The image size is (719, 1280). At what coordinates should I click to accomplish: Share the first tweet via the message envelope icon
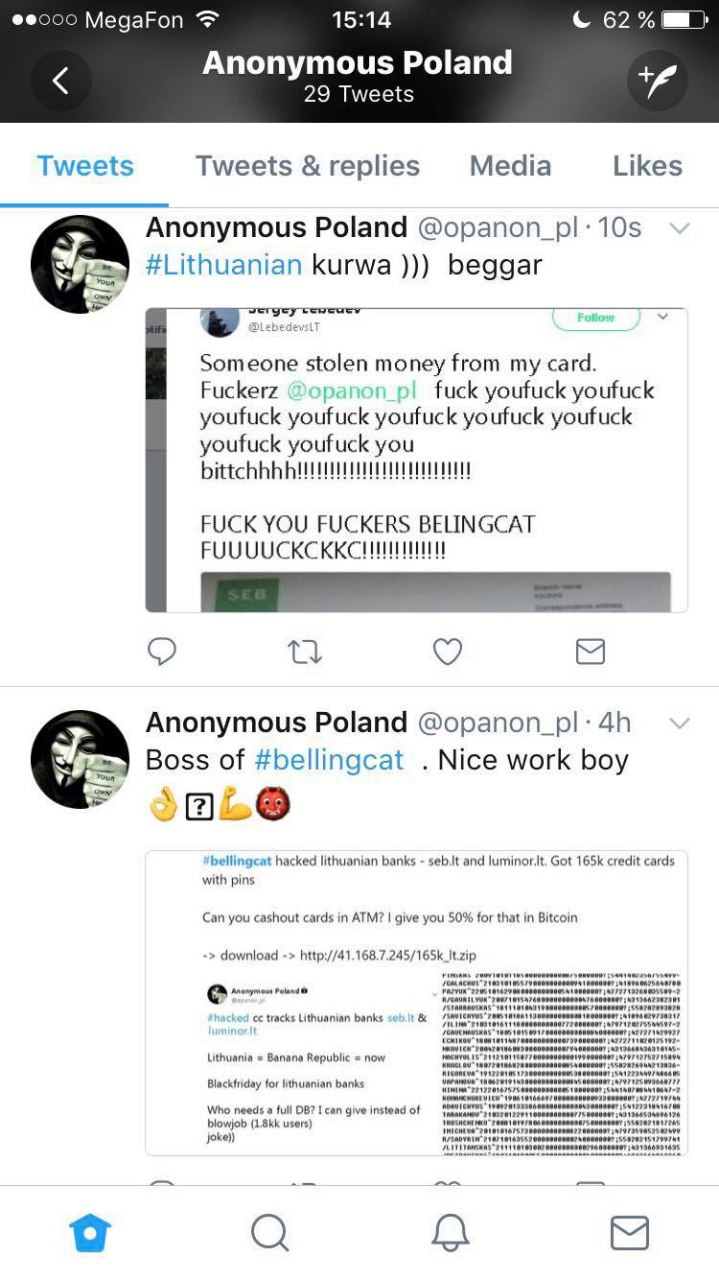point(590,652)
